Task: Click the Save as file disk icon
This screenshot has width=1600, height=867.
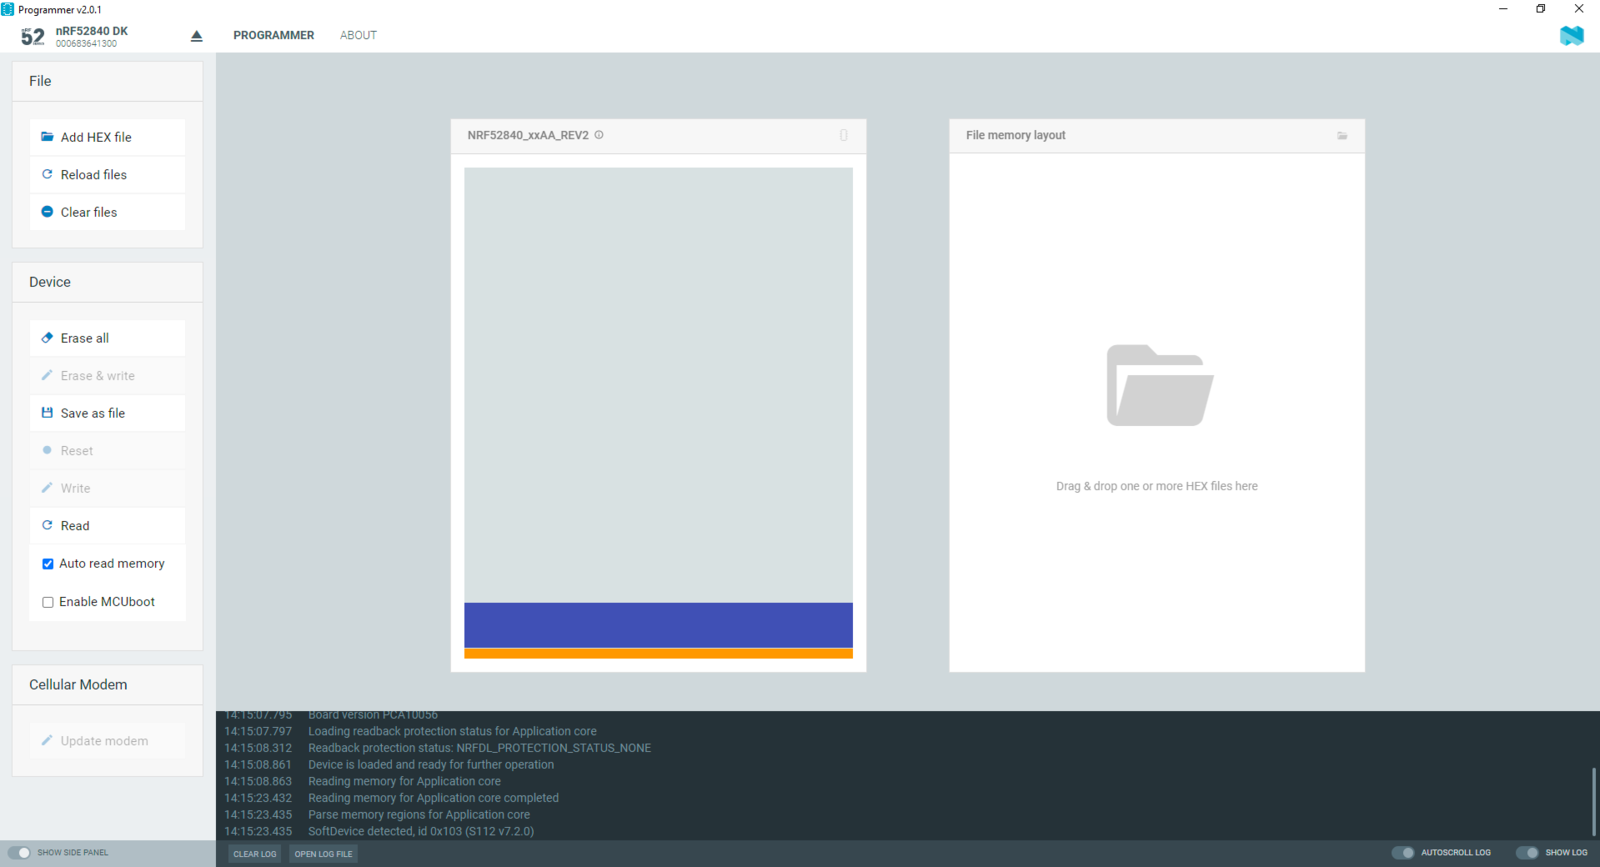Action: [x=47, y=413]
